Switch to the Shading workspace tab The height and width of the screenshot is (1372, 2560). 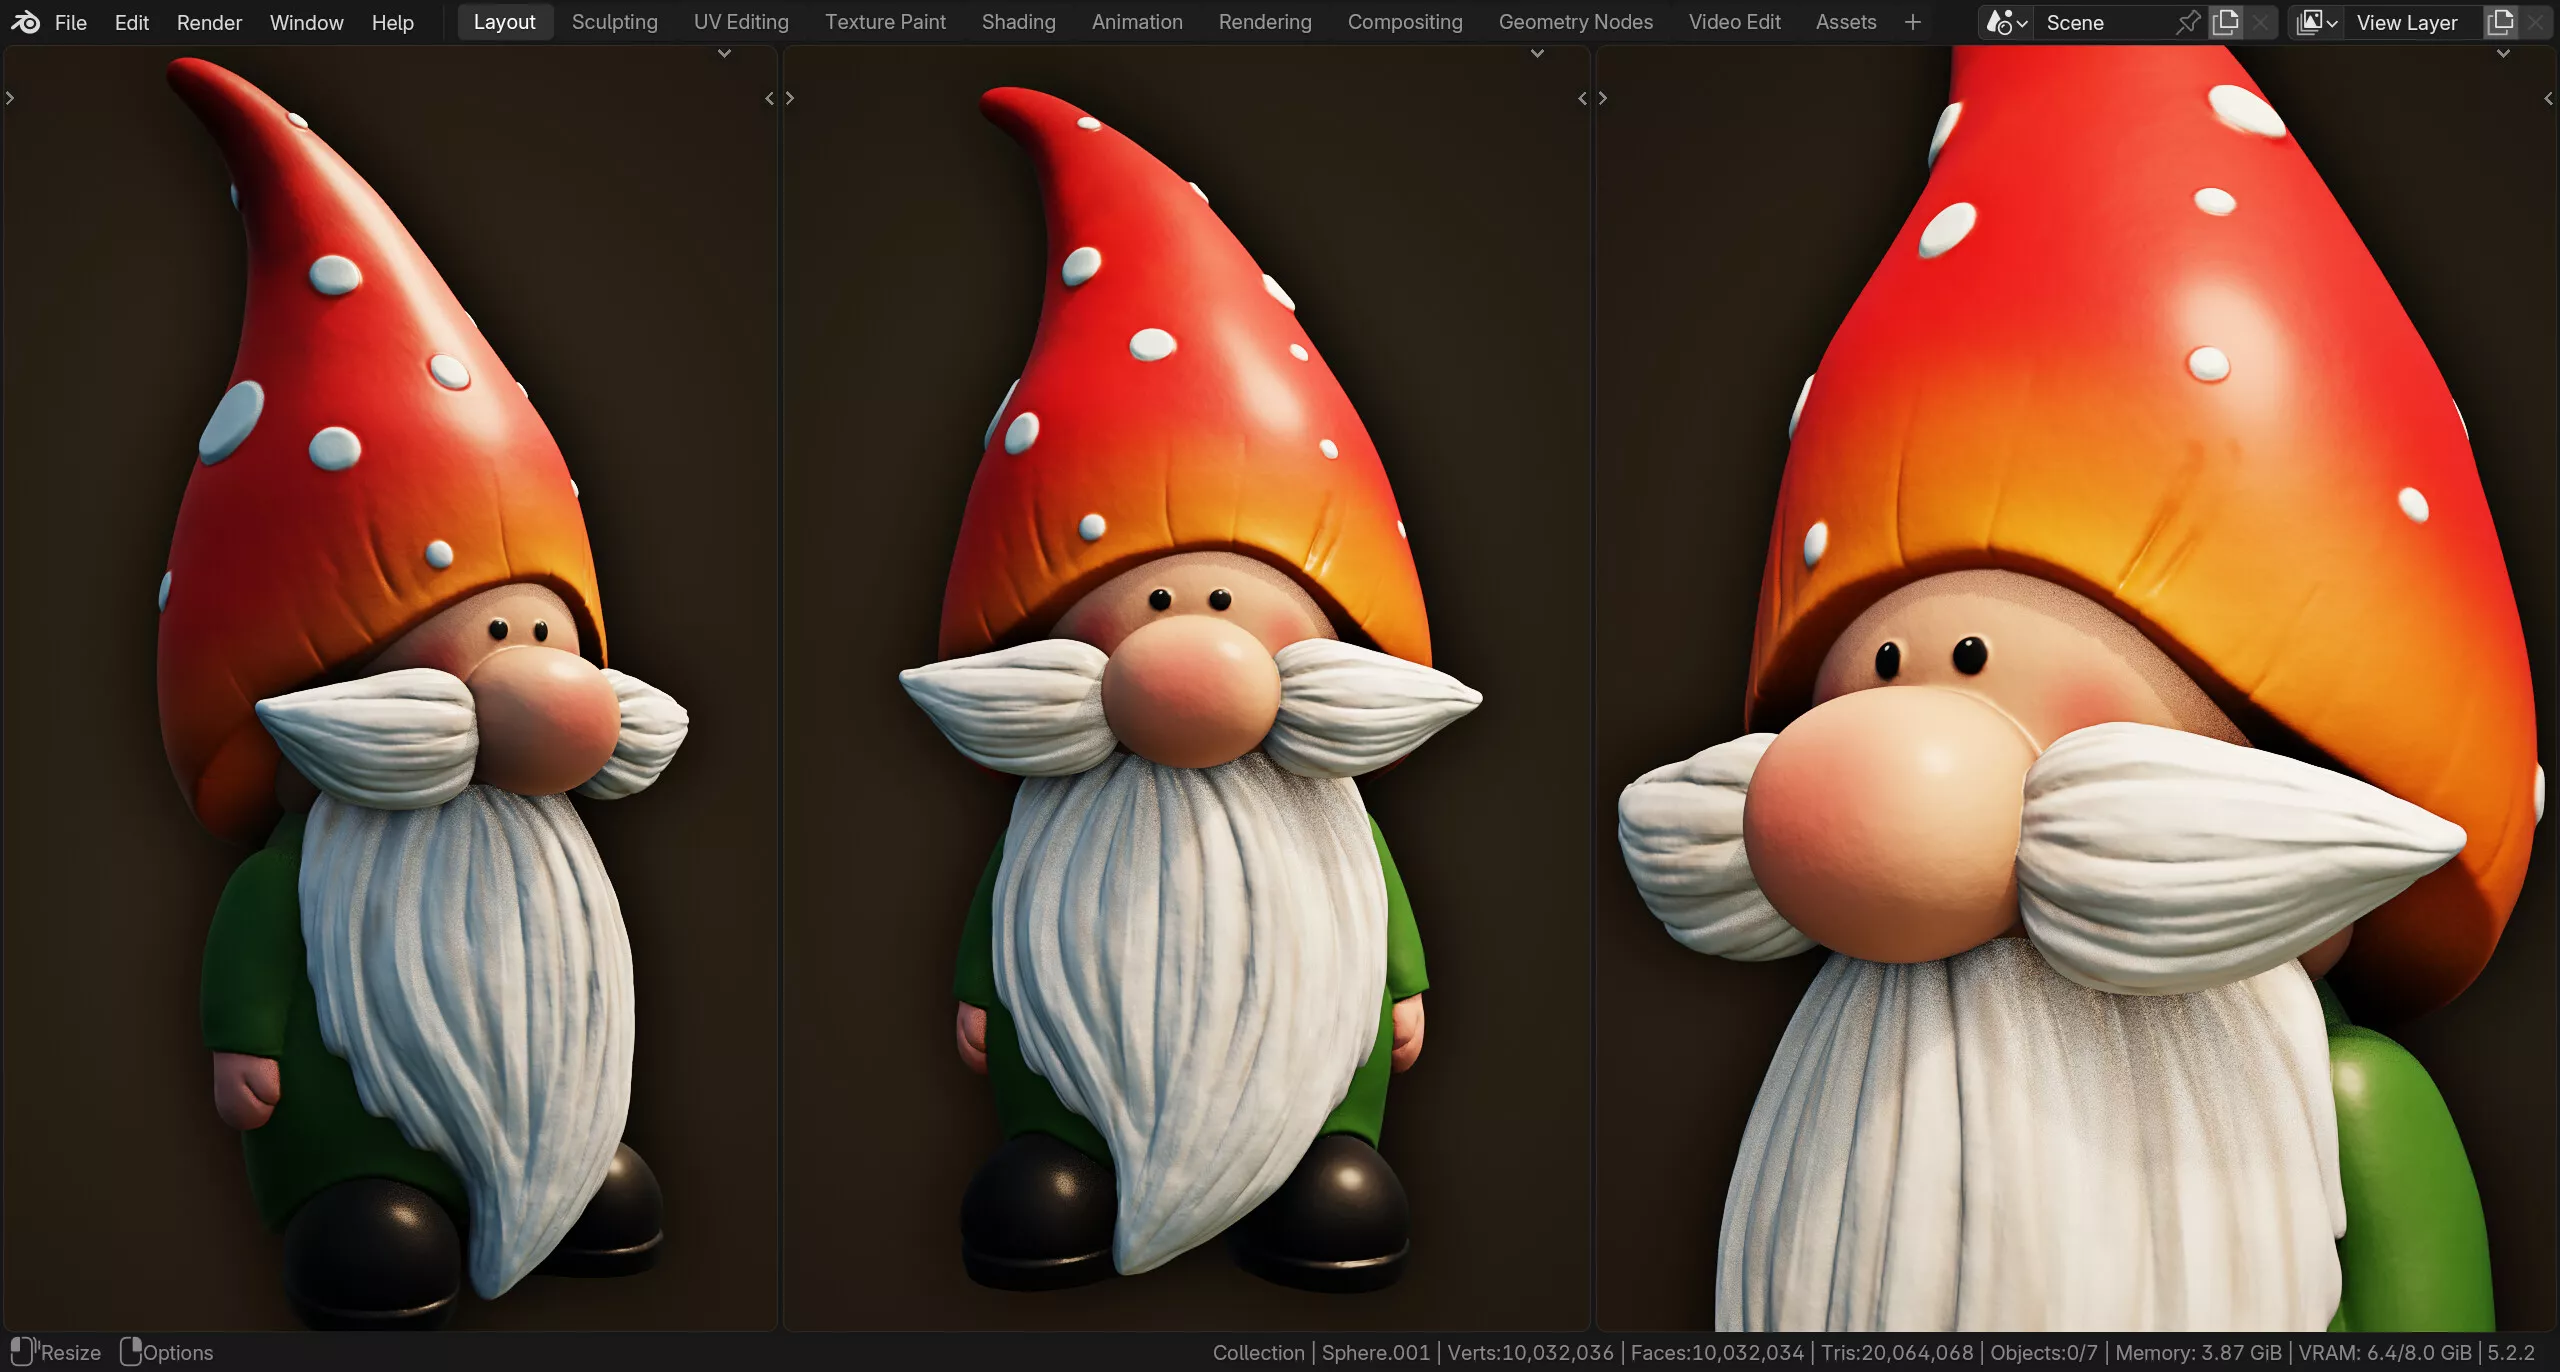[1018, 22]
